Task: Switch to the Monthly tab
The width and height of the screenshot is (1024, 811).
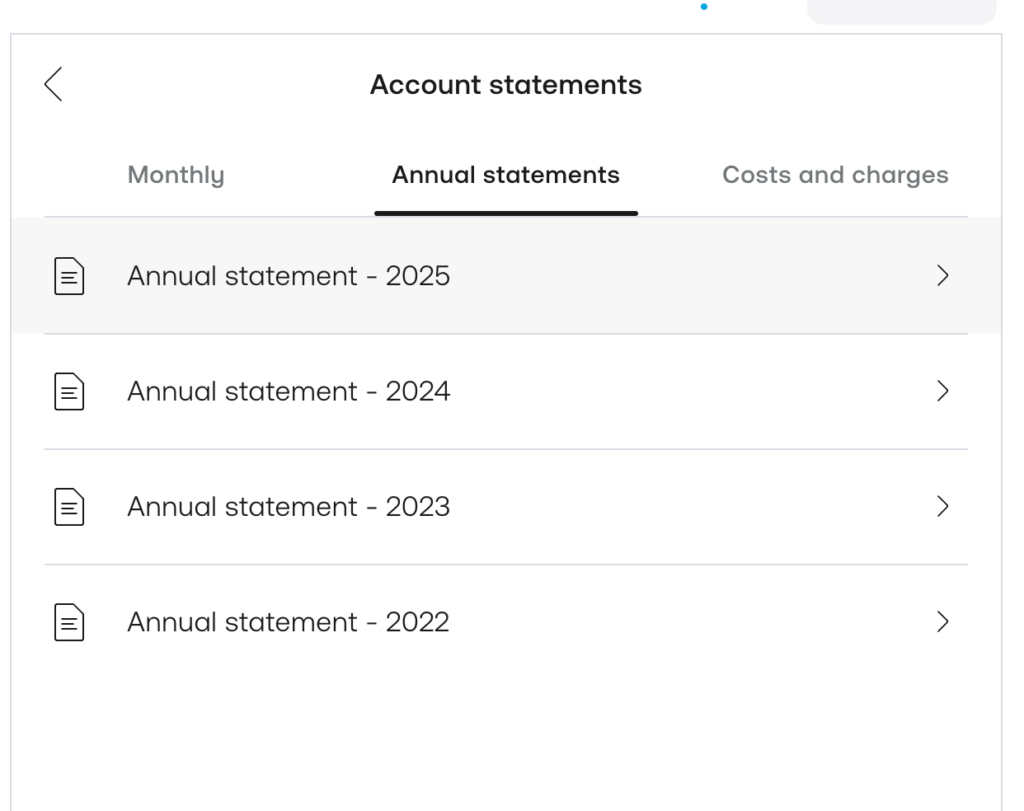Action: click(x=176, y=176)
